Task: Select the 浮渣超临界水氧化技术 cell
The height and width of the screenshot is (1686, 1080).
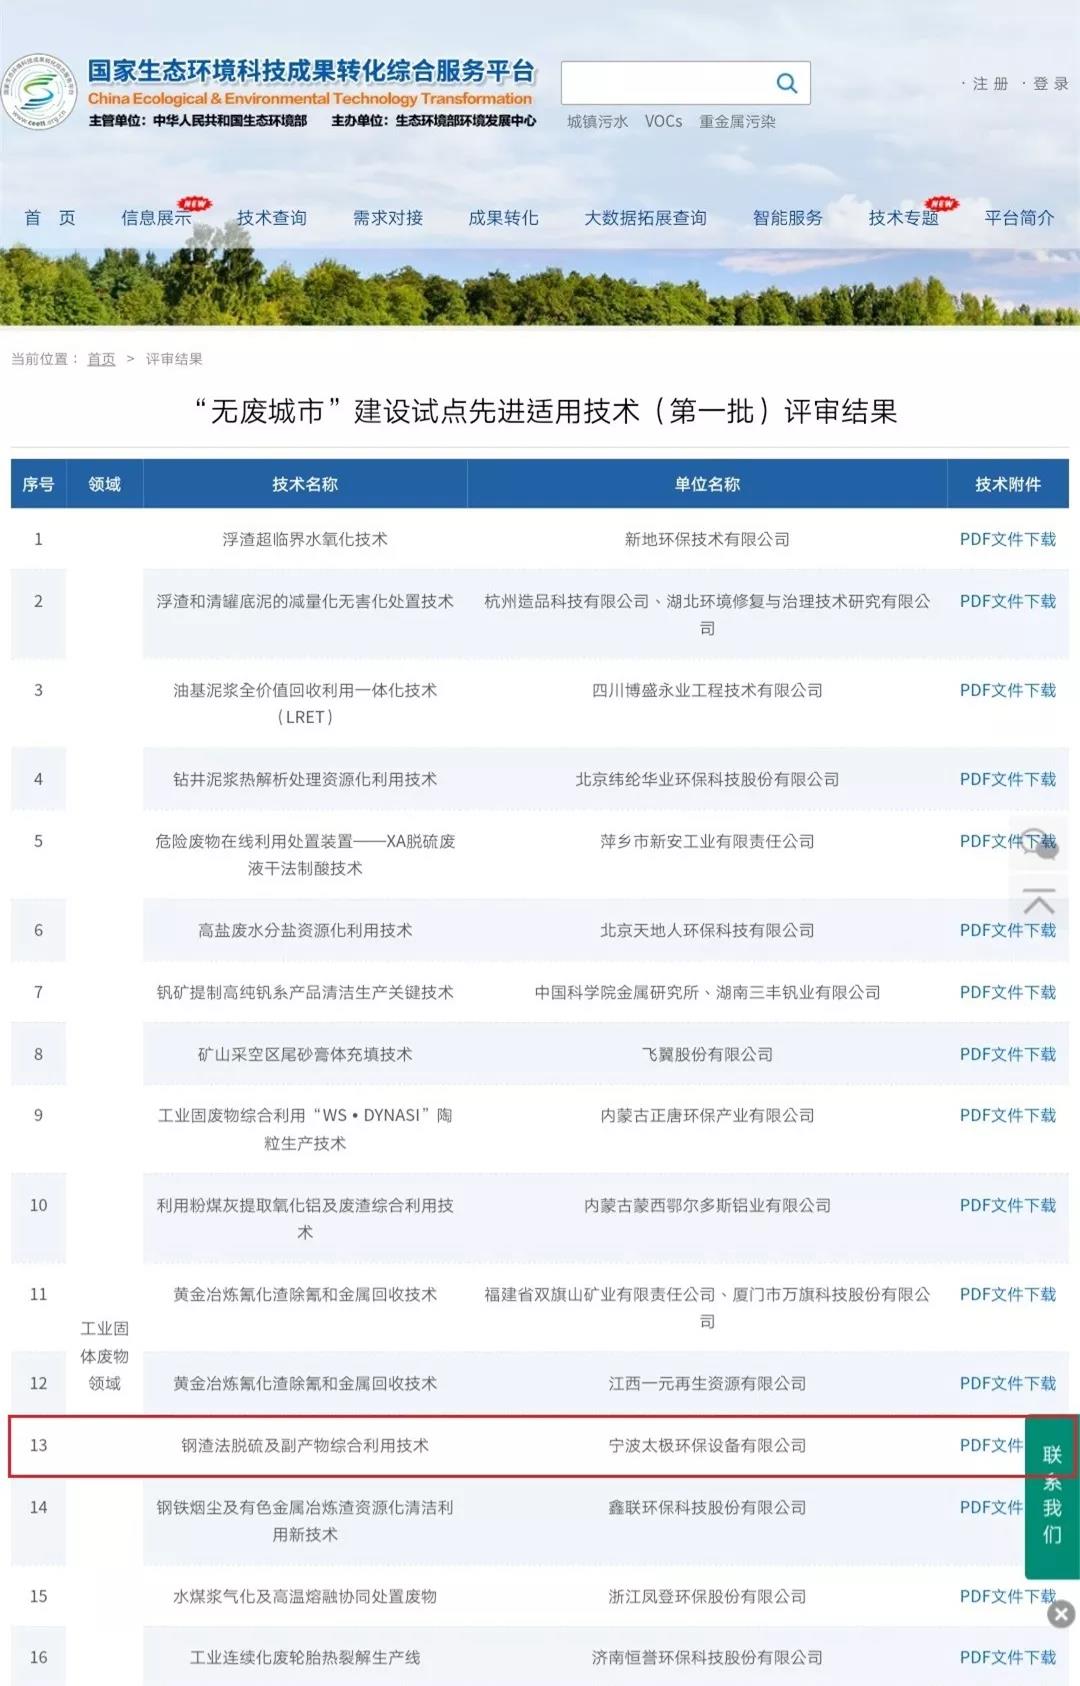Action: pos(305,539)
